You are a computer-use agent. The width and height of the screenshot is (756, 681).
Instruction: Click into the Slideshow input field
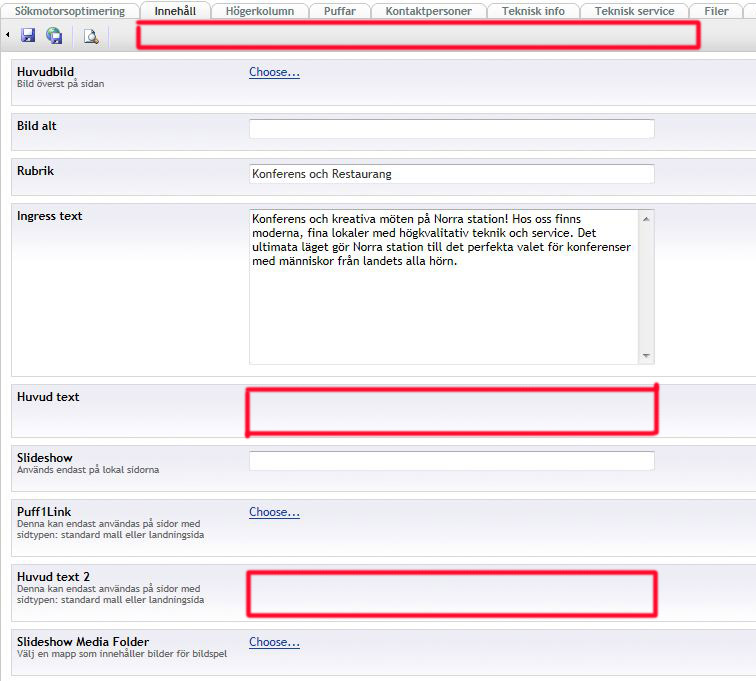coord(451,461)
